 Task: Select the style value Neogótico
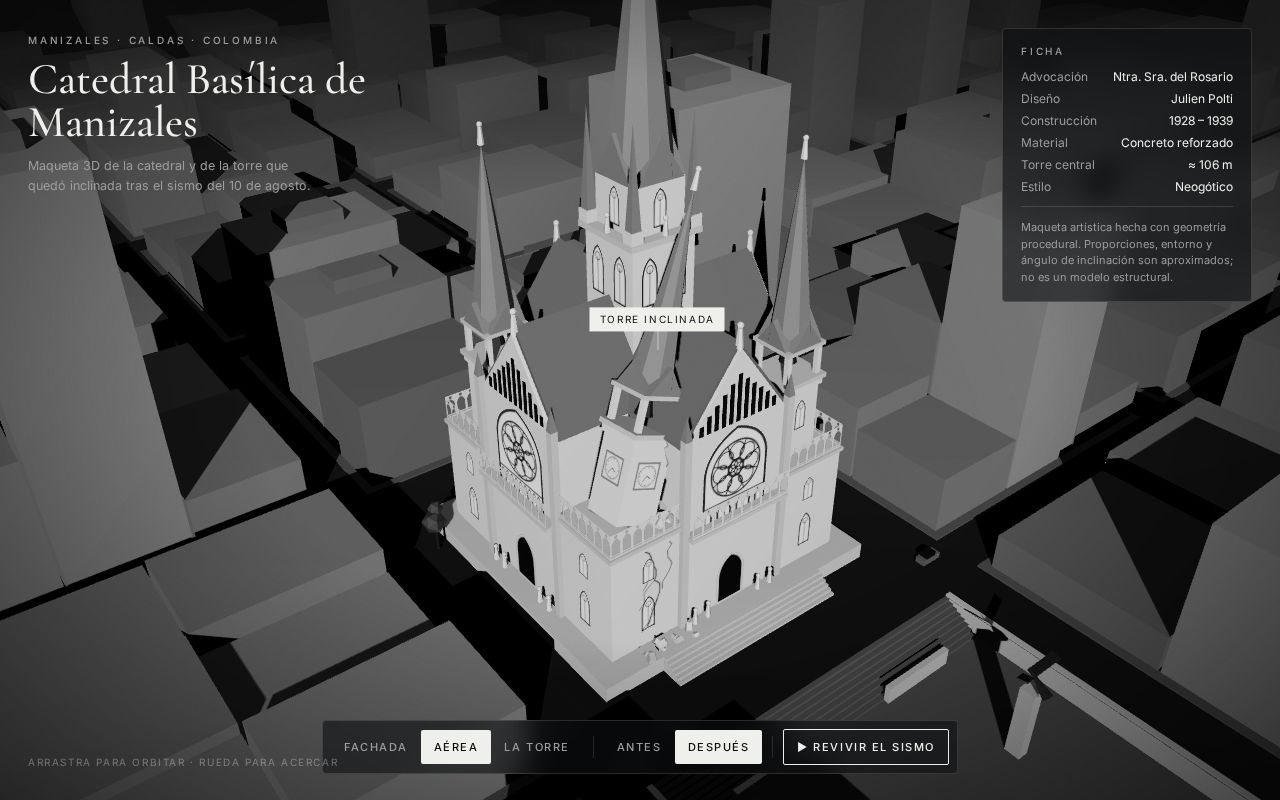pyautogui.click(x=1204, y=187)
